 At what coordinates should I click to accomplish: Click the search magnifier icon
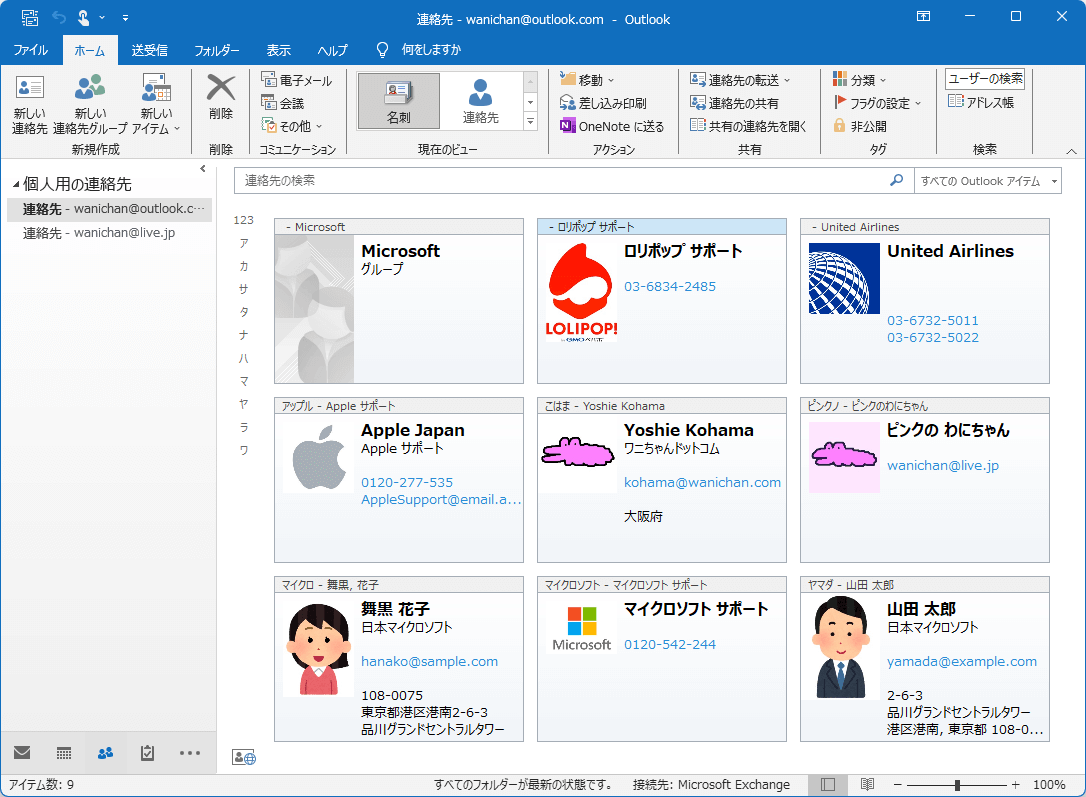point(896,181)
